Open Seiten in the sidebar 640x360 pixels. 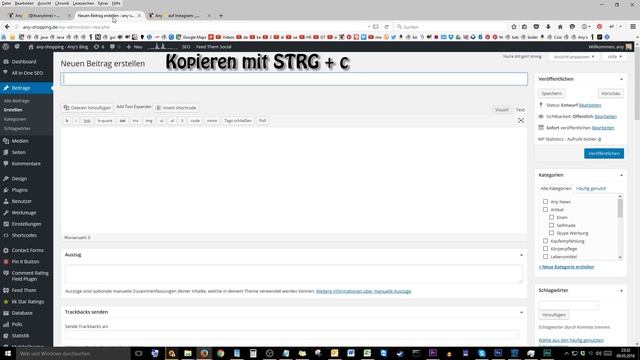tap(18, 152)
